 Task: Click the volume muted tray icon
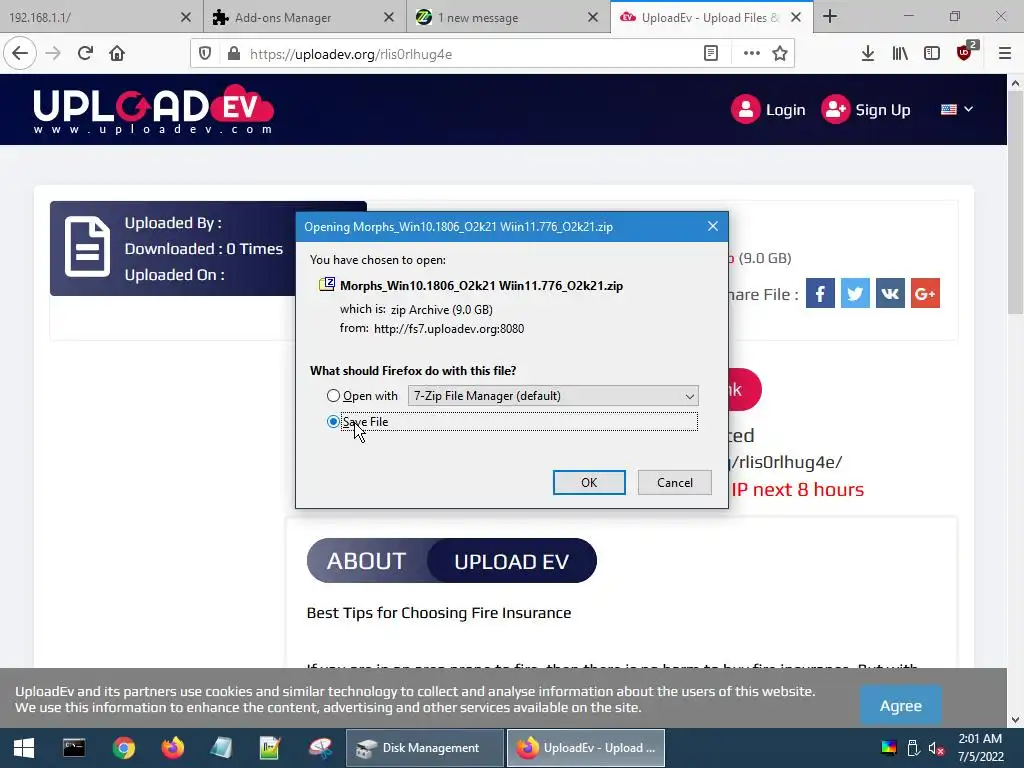[936, 748]
